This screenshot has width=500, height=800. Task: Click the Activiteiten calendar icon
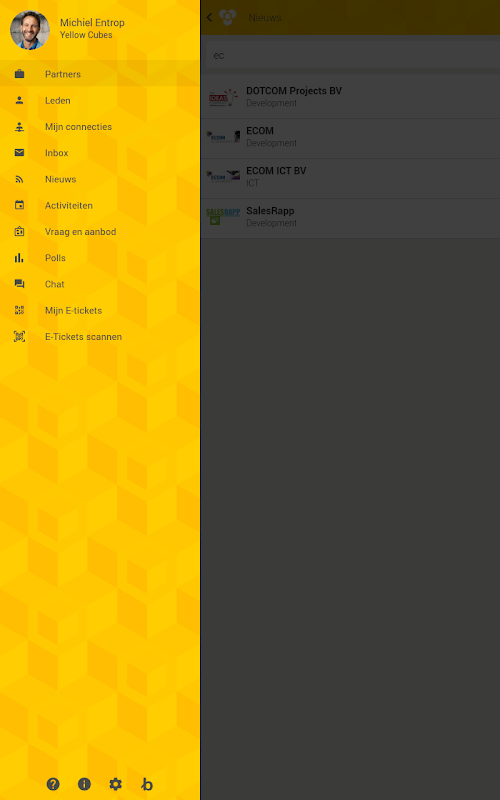19,205
